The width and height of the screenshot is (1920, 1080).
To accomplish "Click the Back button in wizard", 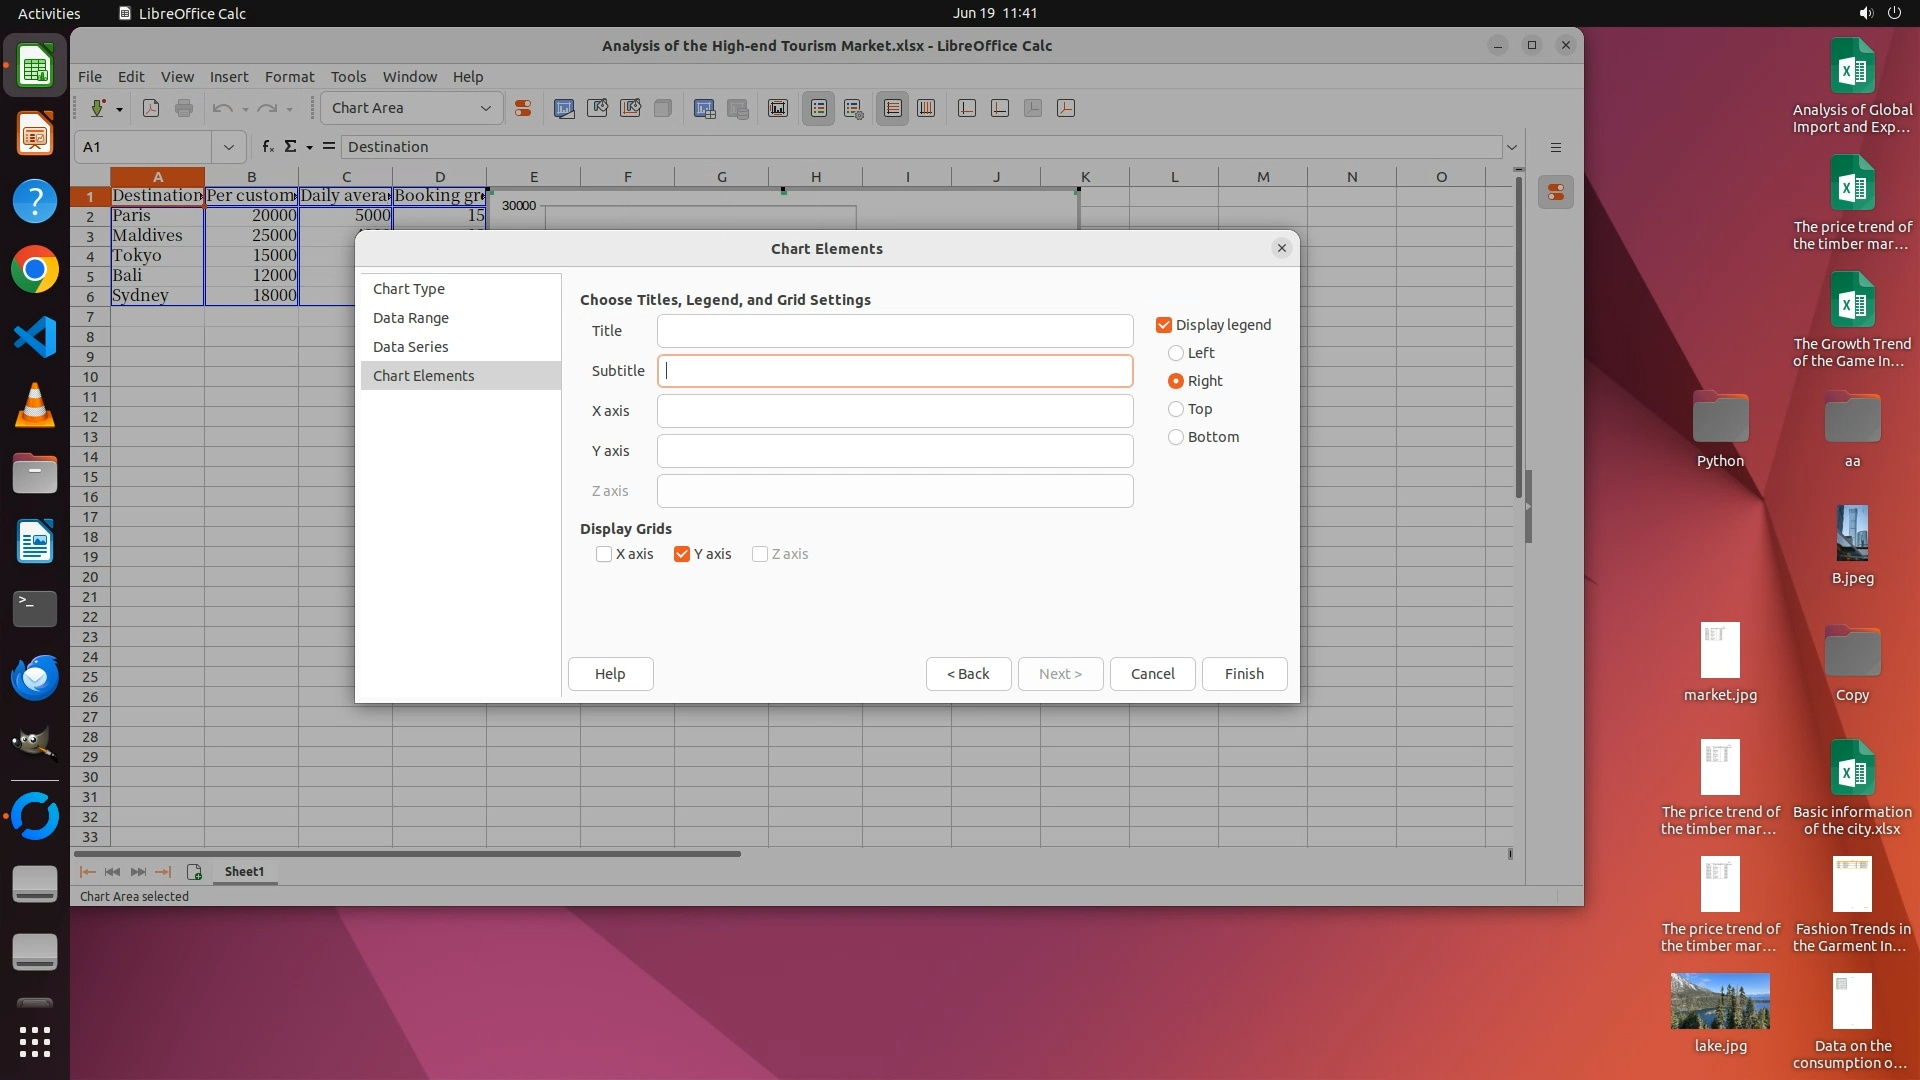I will [968, 674].
